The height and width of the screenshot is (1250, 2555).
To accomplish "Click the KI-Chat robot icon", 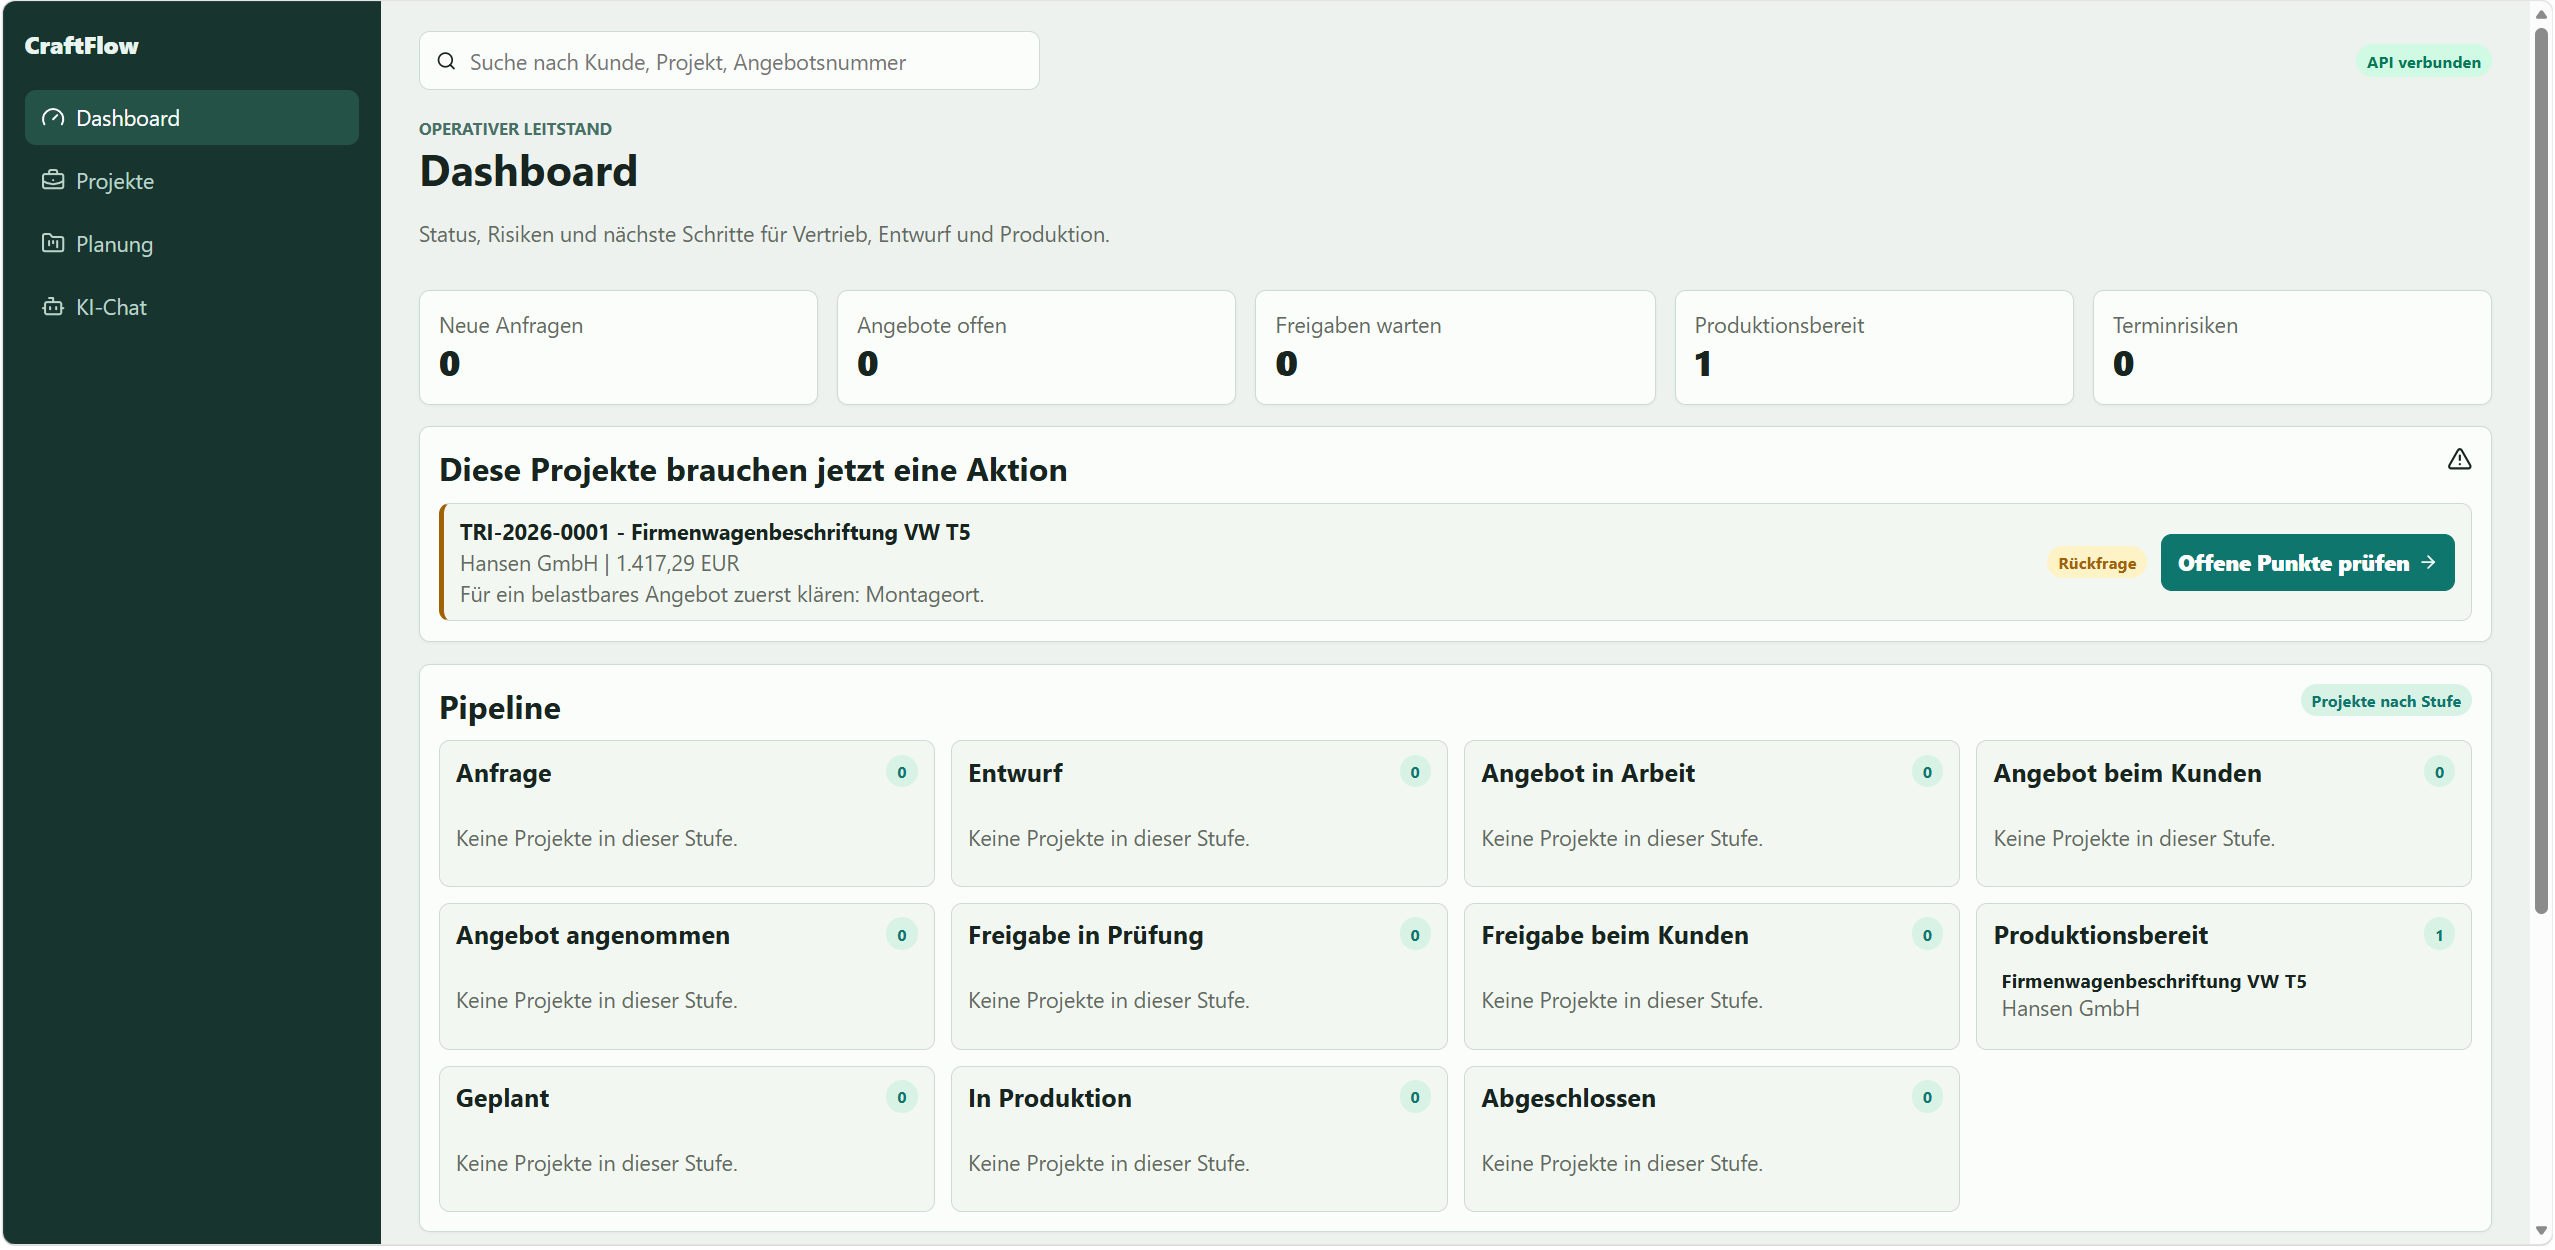I will click(x=53, y=307).
